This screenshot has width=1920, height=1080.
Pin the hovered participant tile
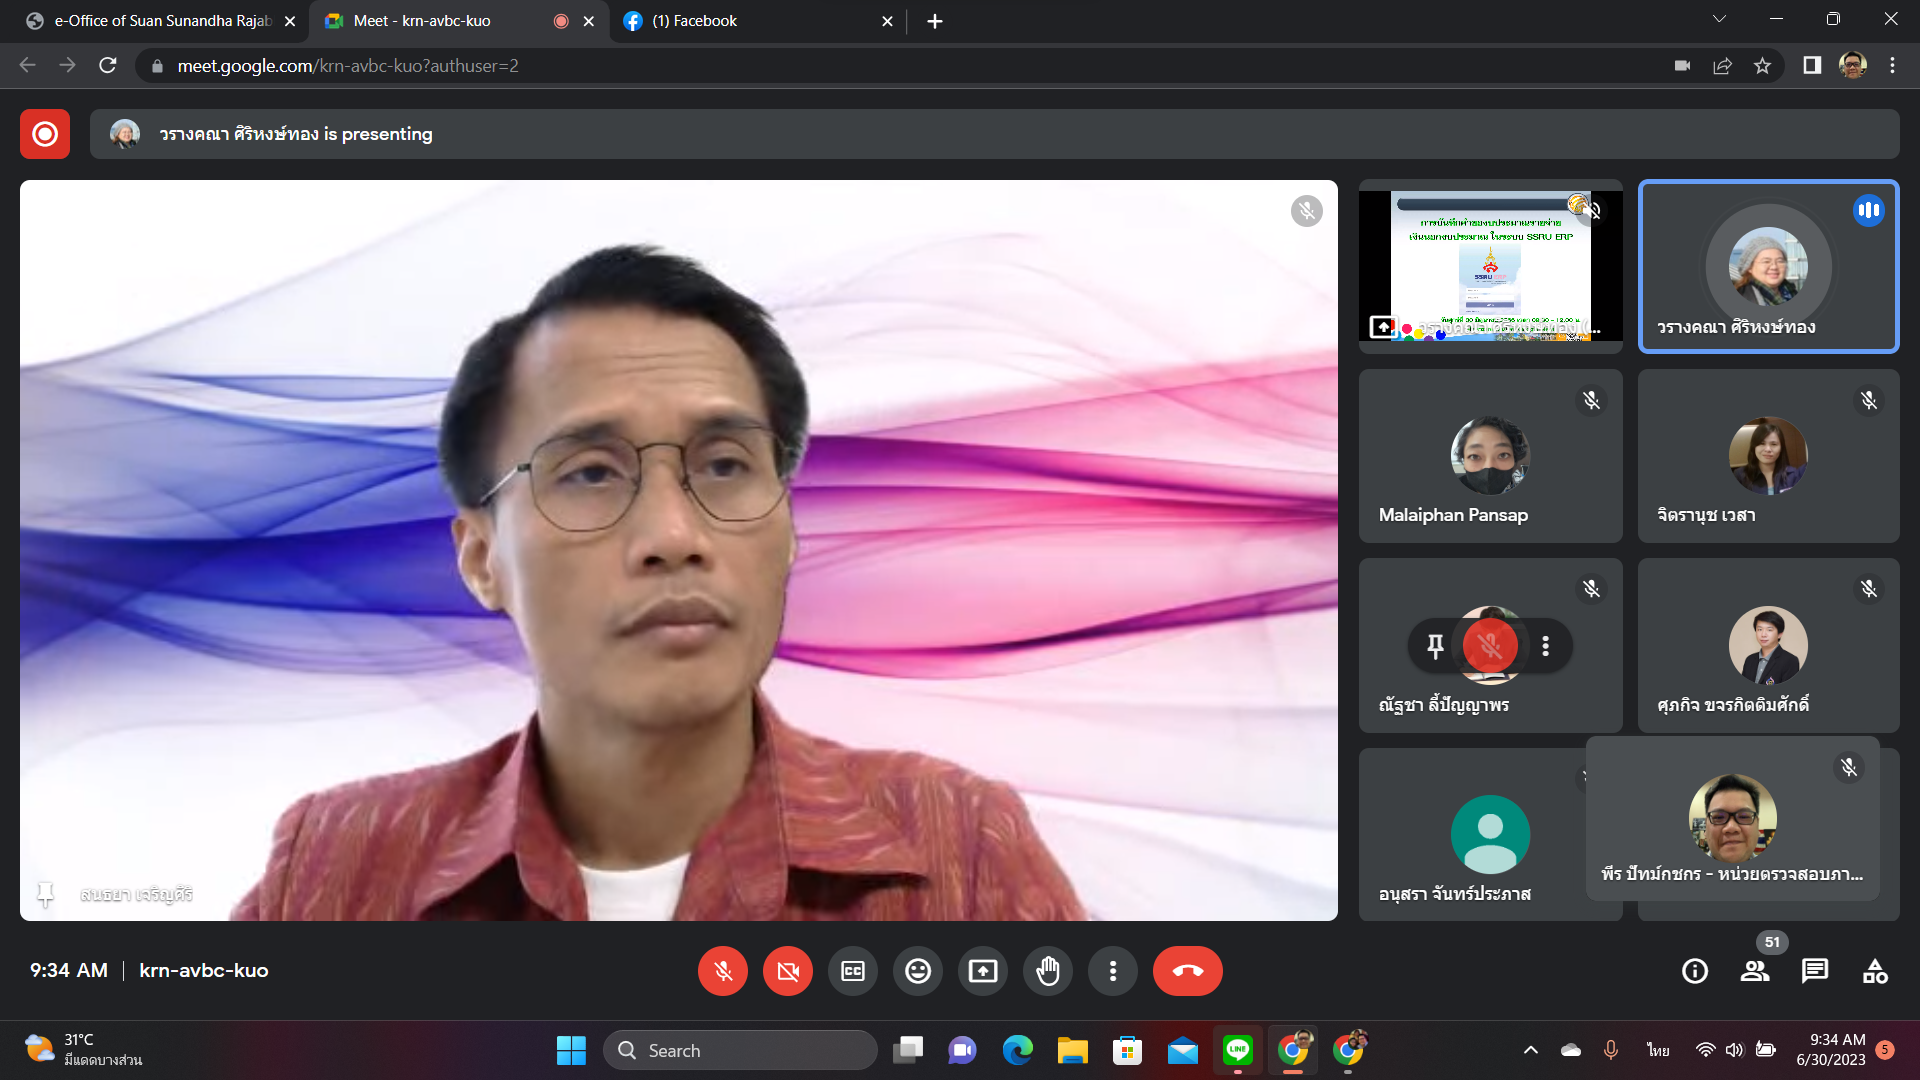[1435, 646]
